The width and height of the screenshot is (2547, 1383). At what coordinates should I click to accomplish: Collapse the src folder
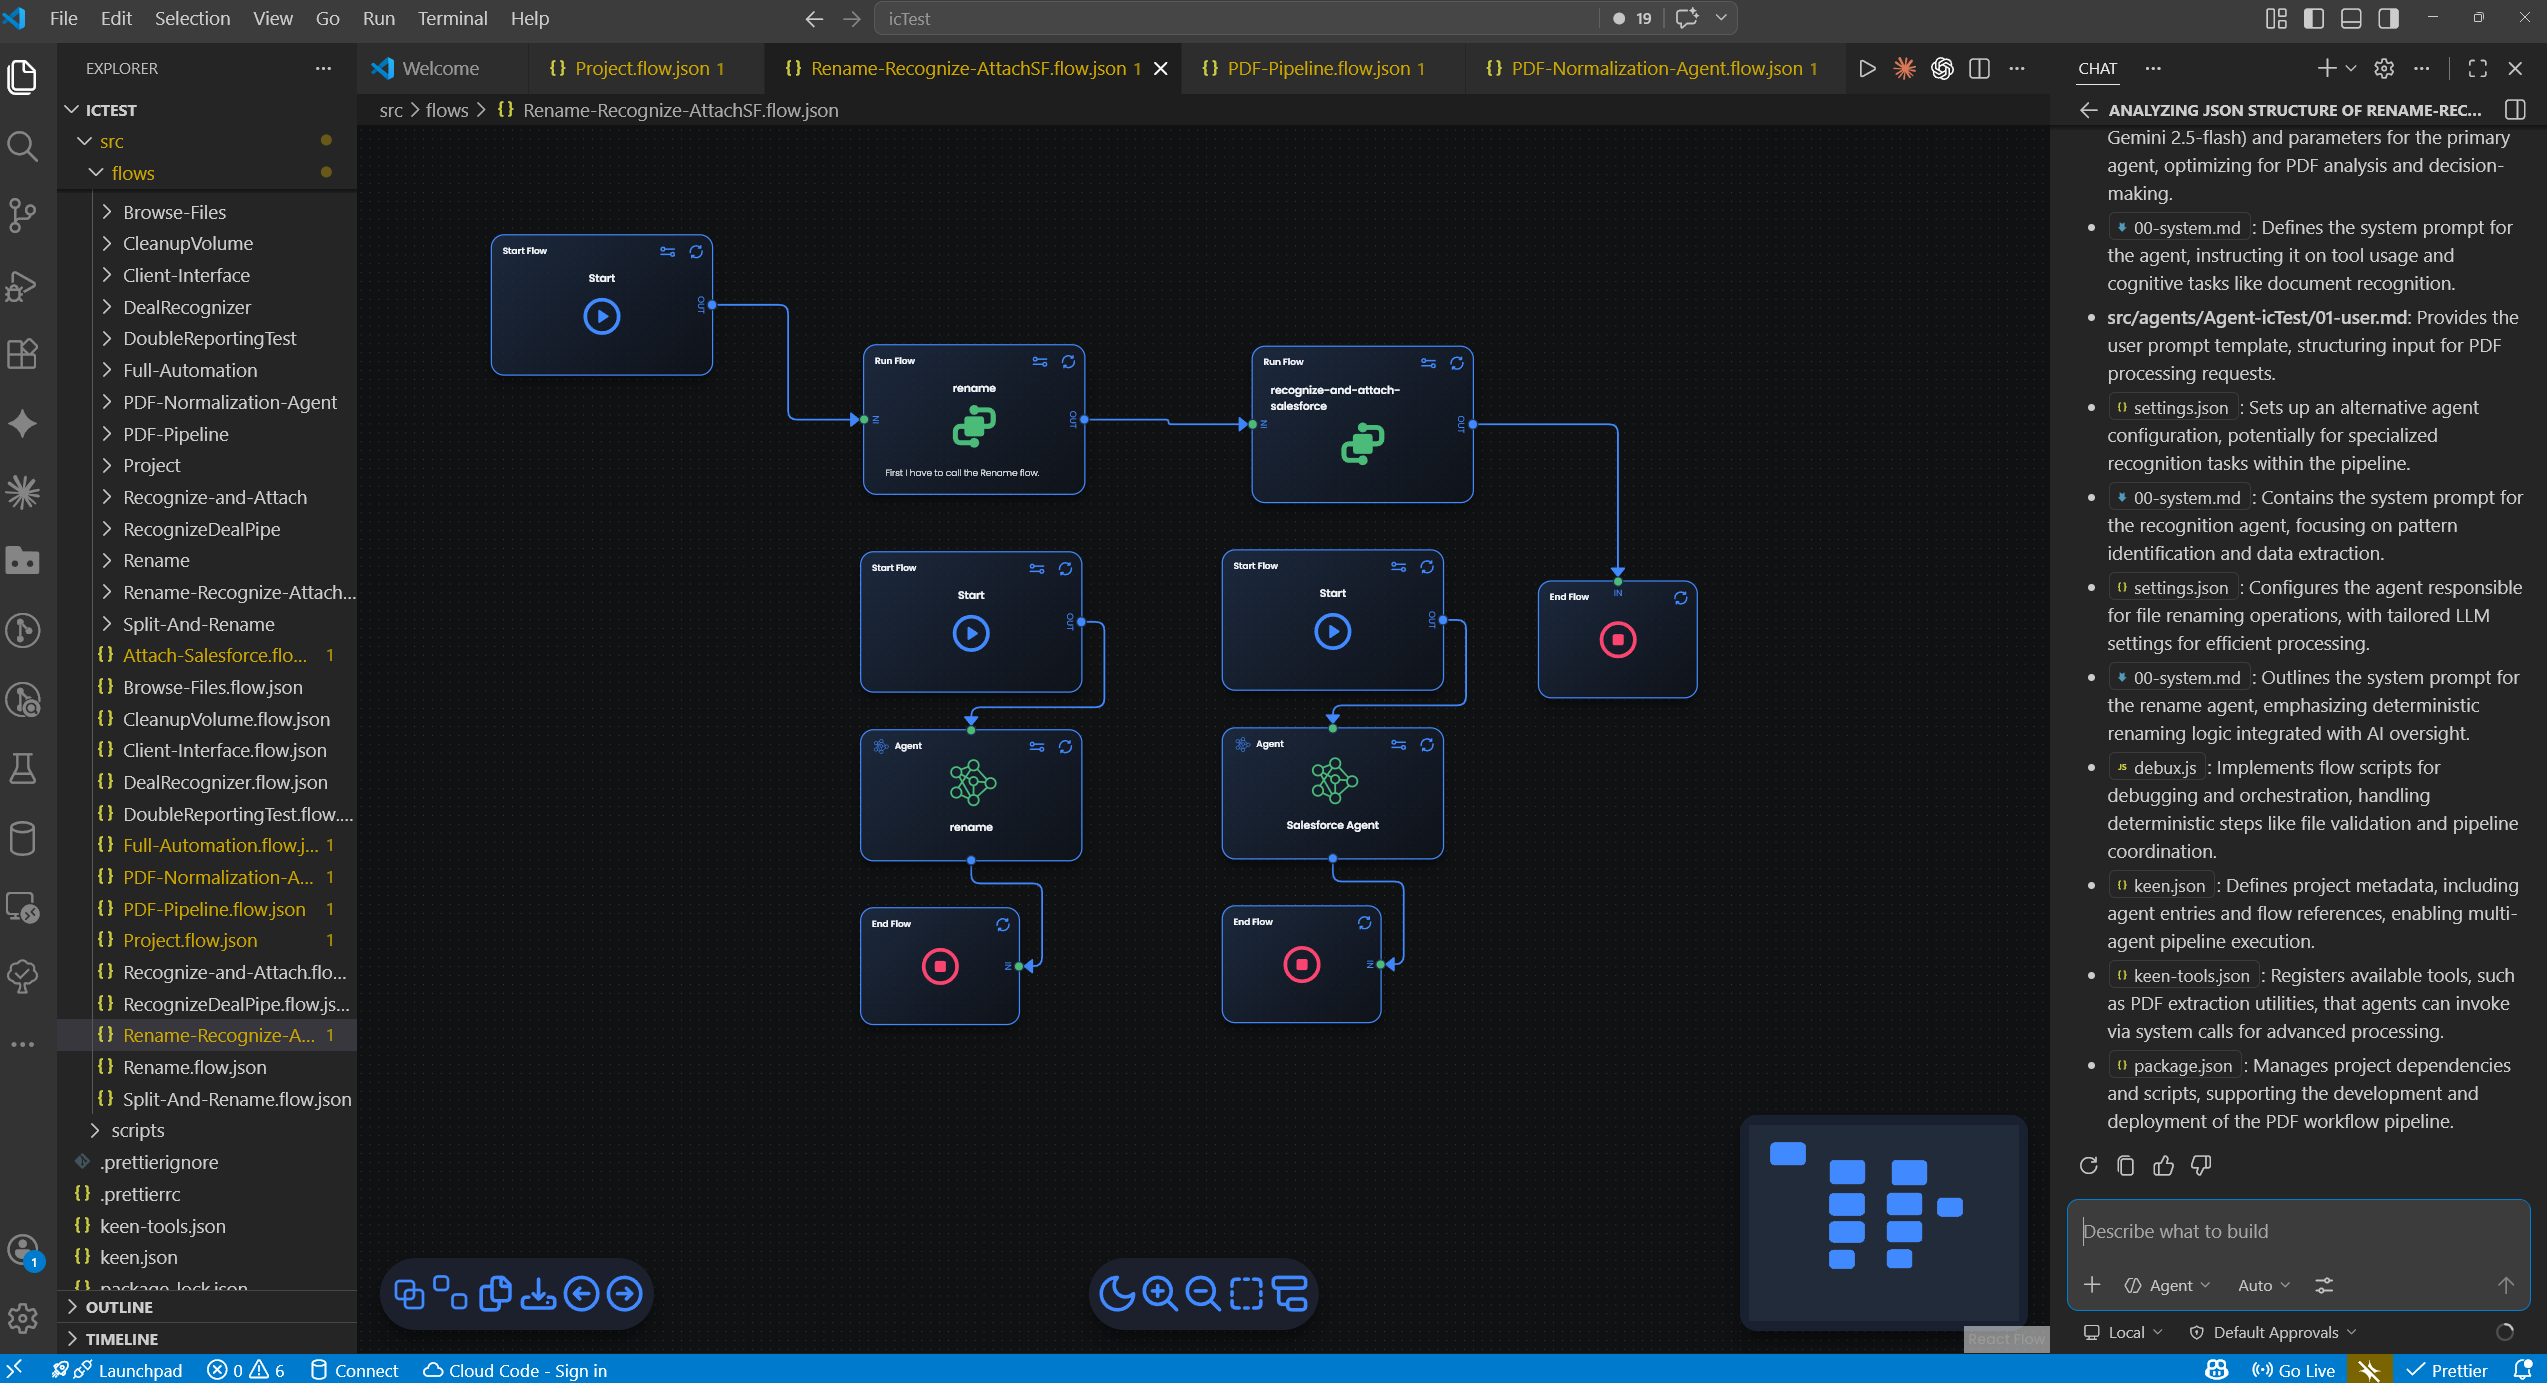click(86, 141)
